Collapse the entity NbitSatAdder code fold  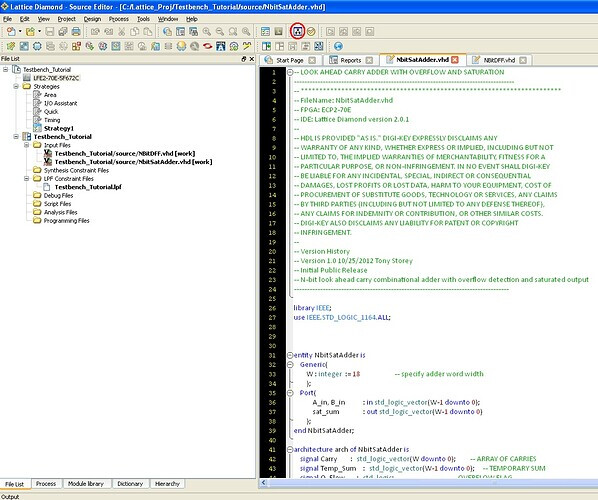click(x=290, y=355)
